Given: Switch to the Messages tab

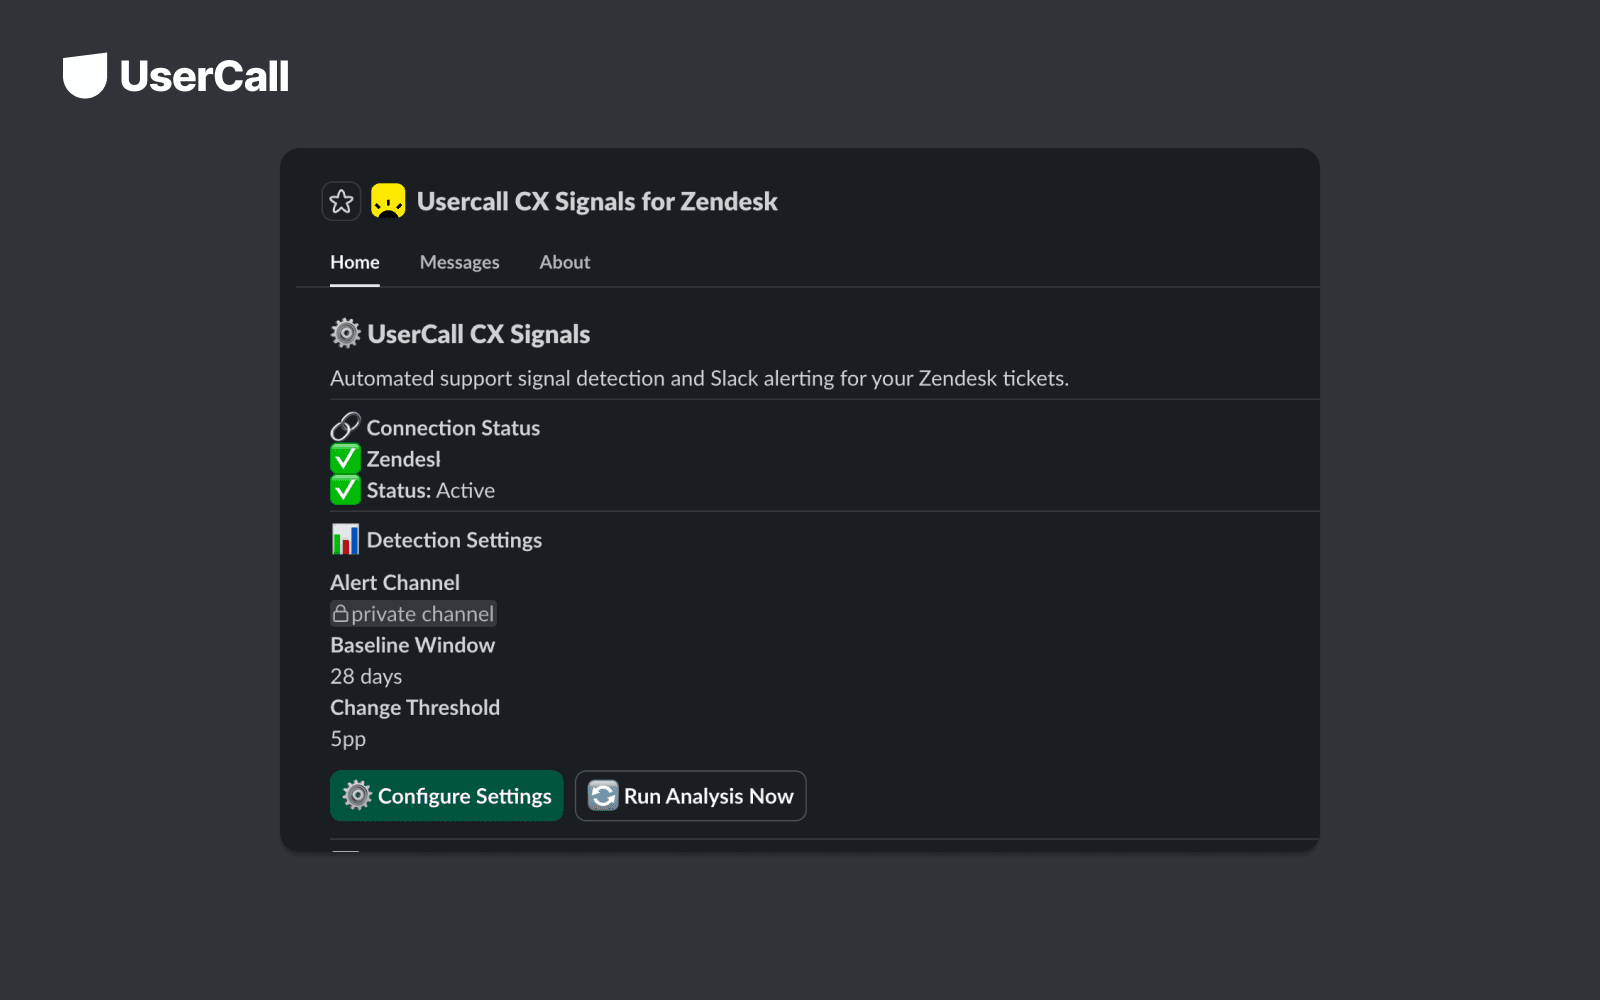Looking at the screenshot, I should point(459,262).
